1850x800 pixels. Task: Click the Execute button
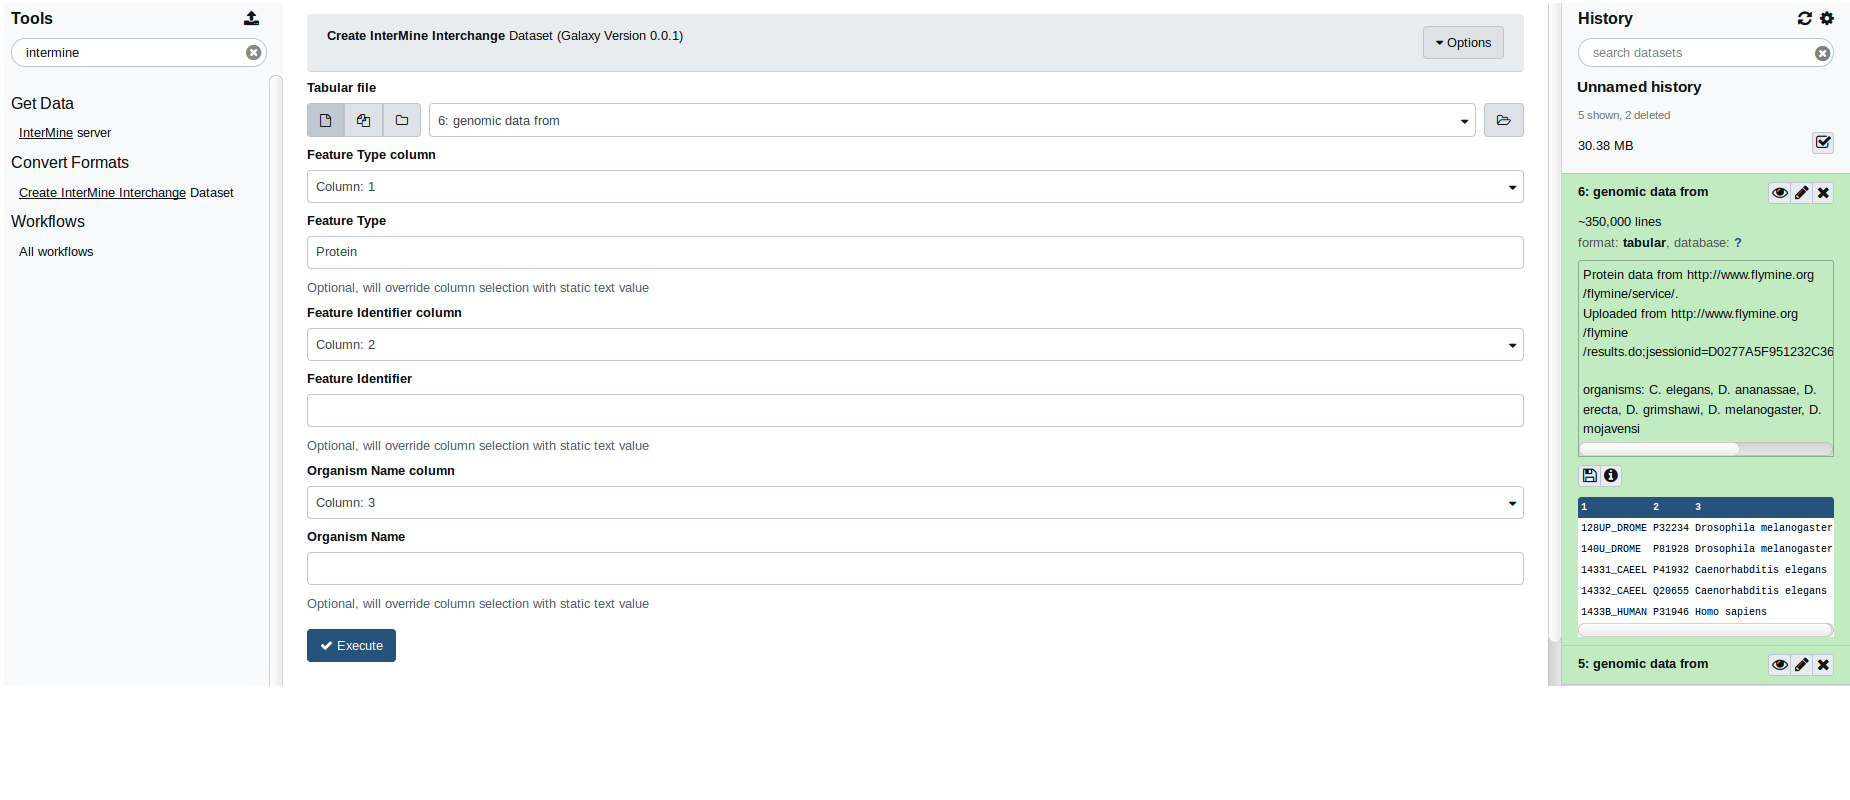(351, 646)
